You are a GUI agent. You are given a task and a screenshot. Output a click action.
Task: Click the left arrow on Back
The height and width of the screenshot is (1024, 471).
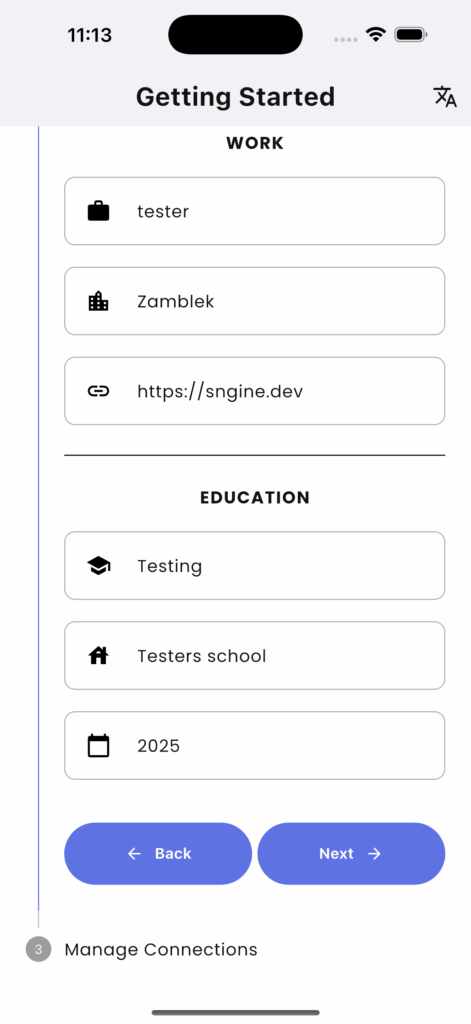click(134, 854)
